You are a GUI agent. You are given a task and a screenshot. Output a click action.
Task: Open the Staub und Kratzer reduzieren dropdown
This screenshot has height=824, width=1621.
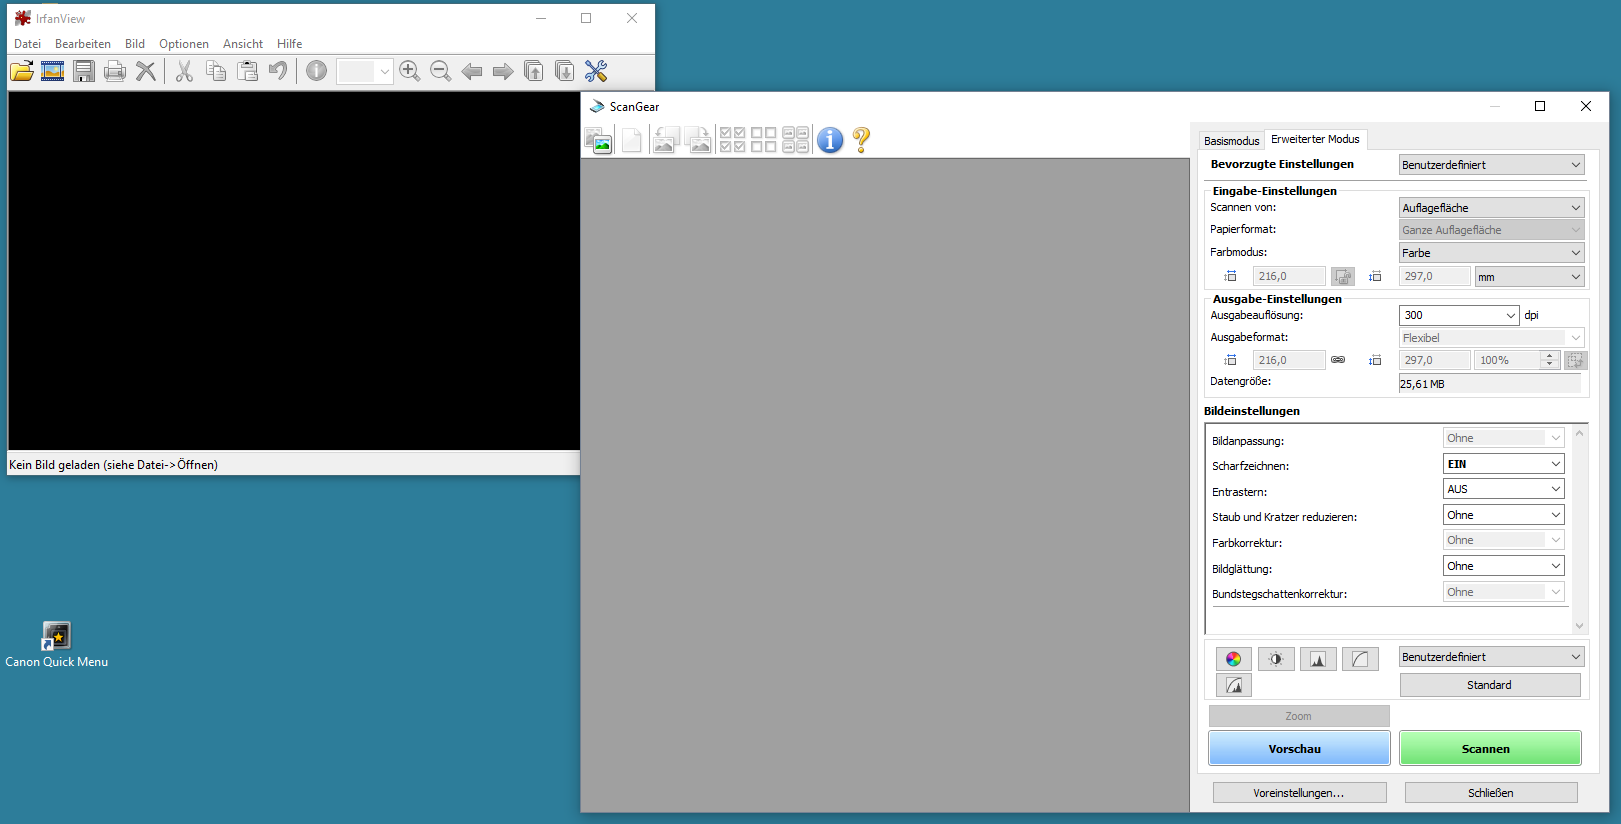1503,515
